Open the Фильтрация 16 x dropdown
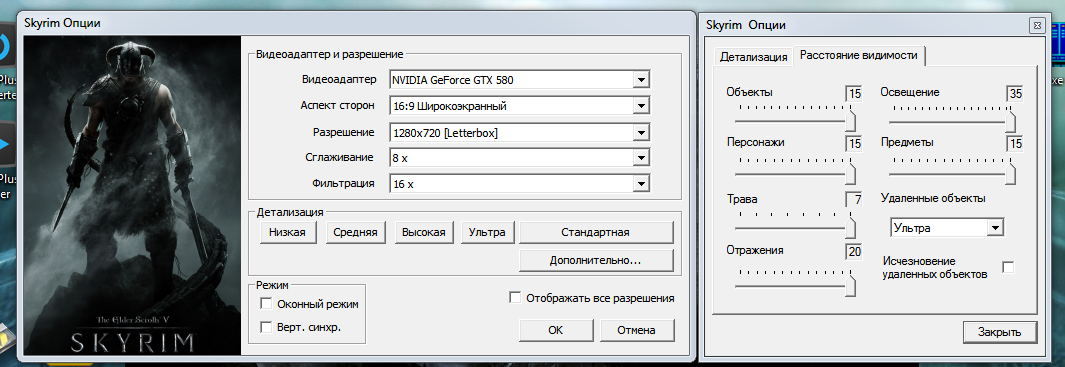 coord(520,184)
